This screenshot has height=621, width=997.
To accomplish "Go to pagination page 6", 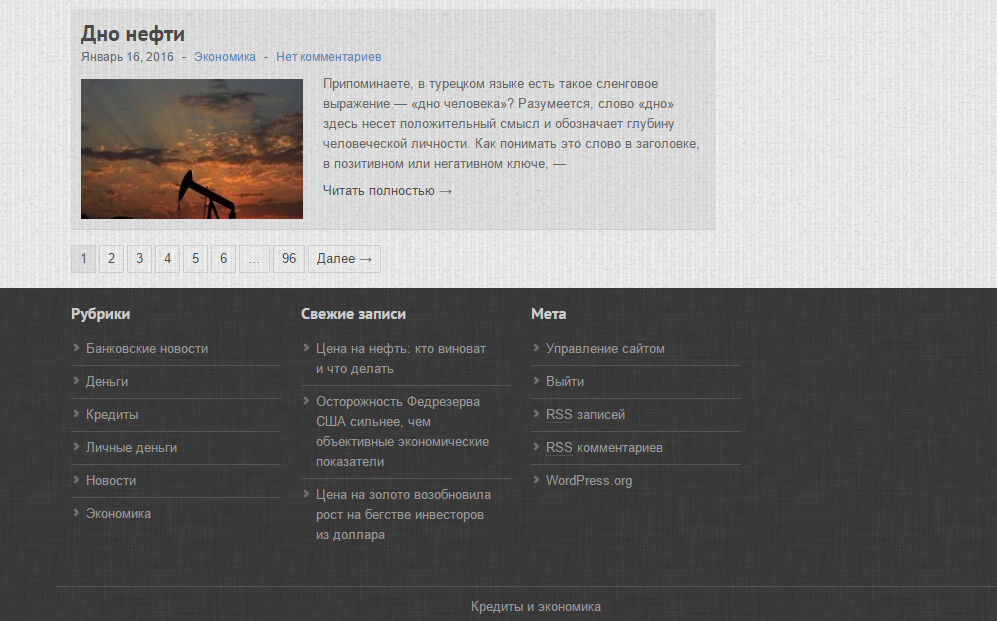I will pos(223,259).
